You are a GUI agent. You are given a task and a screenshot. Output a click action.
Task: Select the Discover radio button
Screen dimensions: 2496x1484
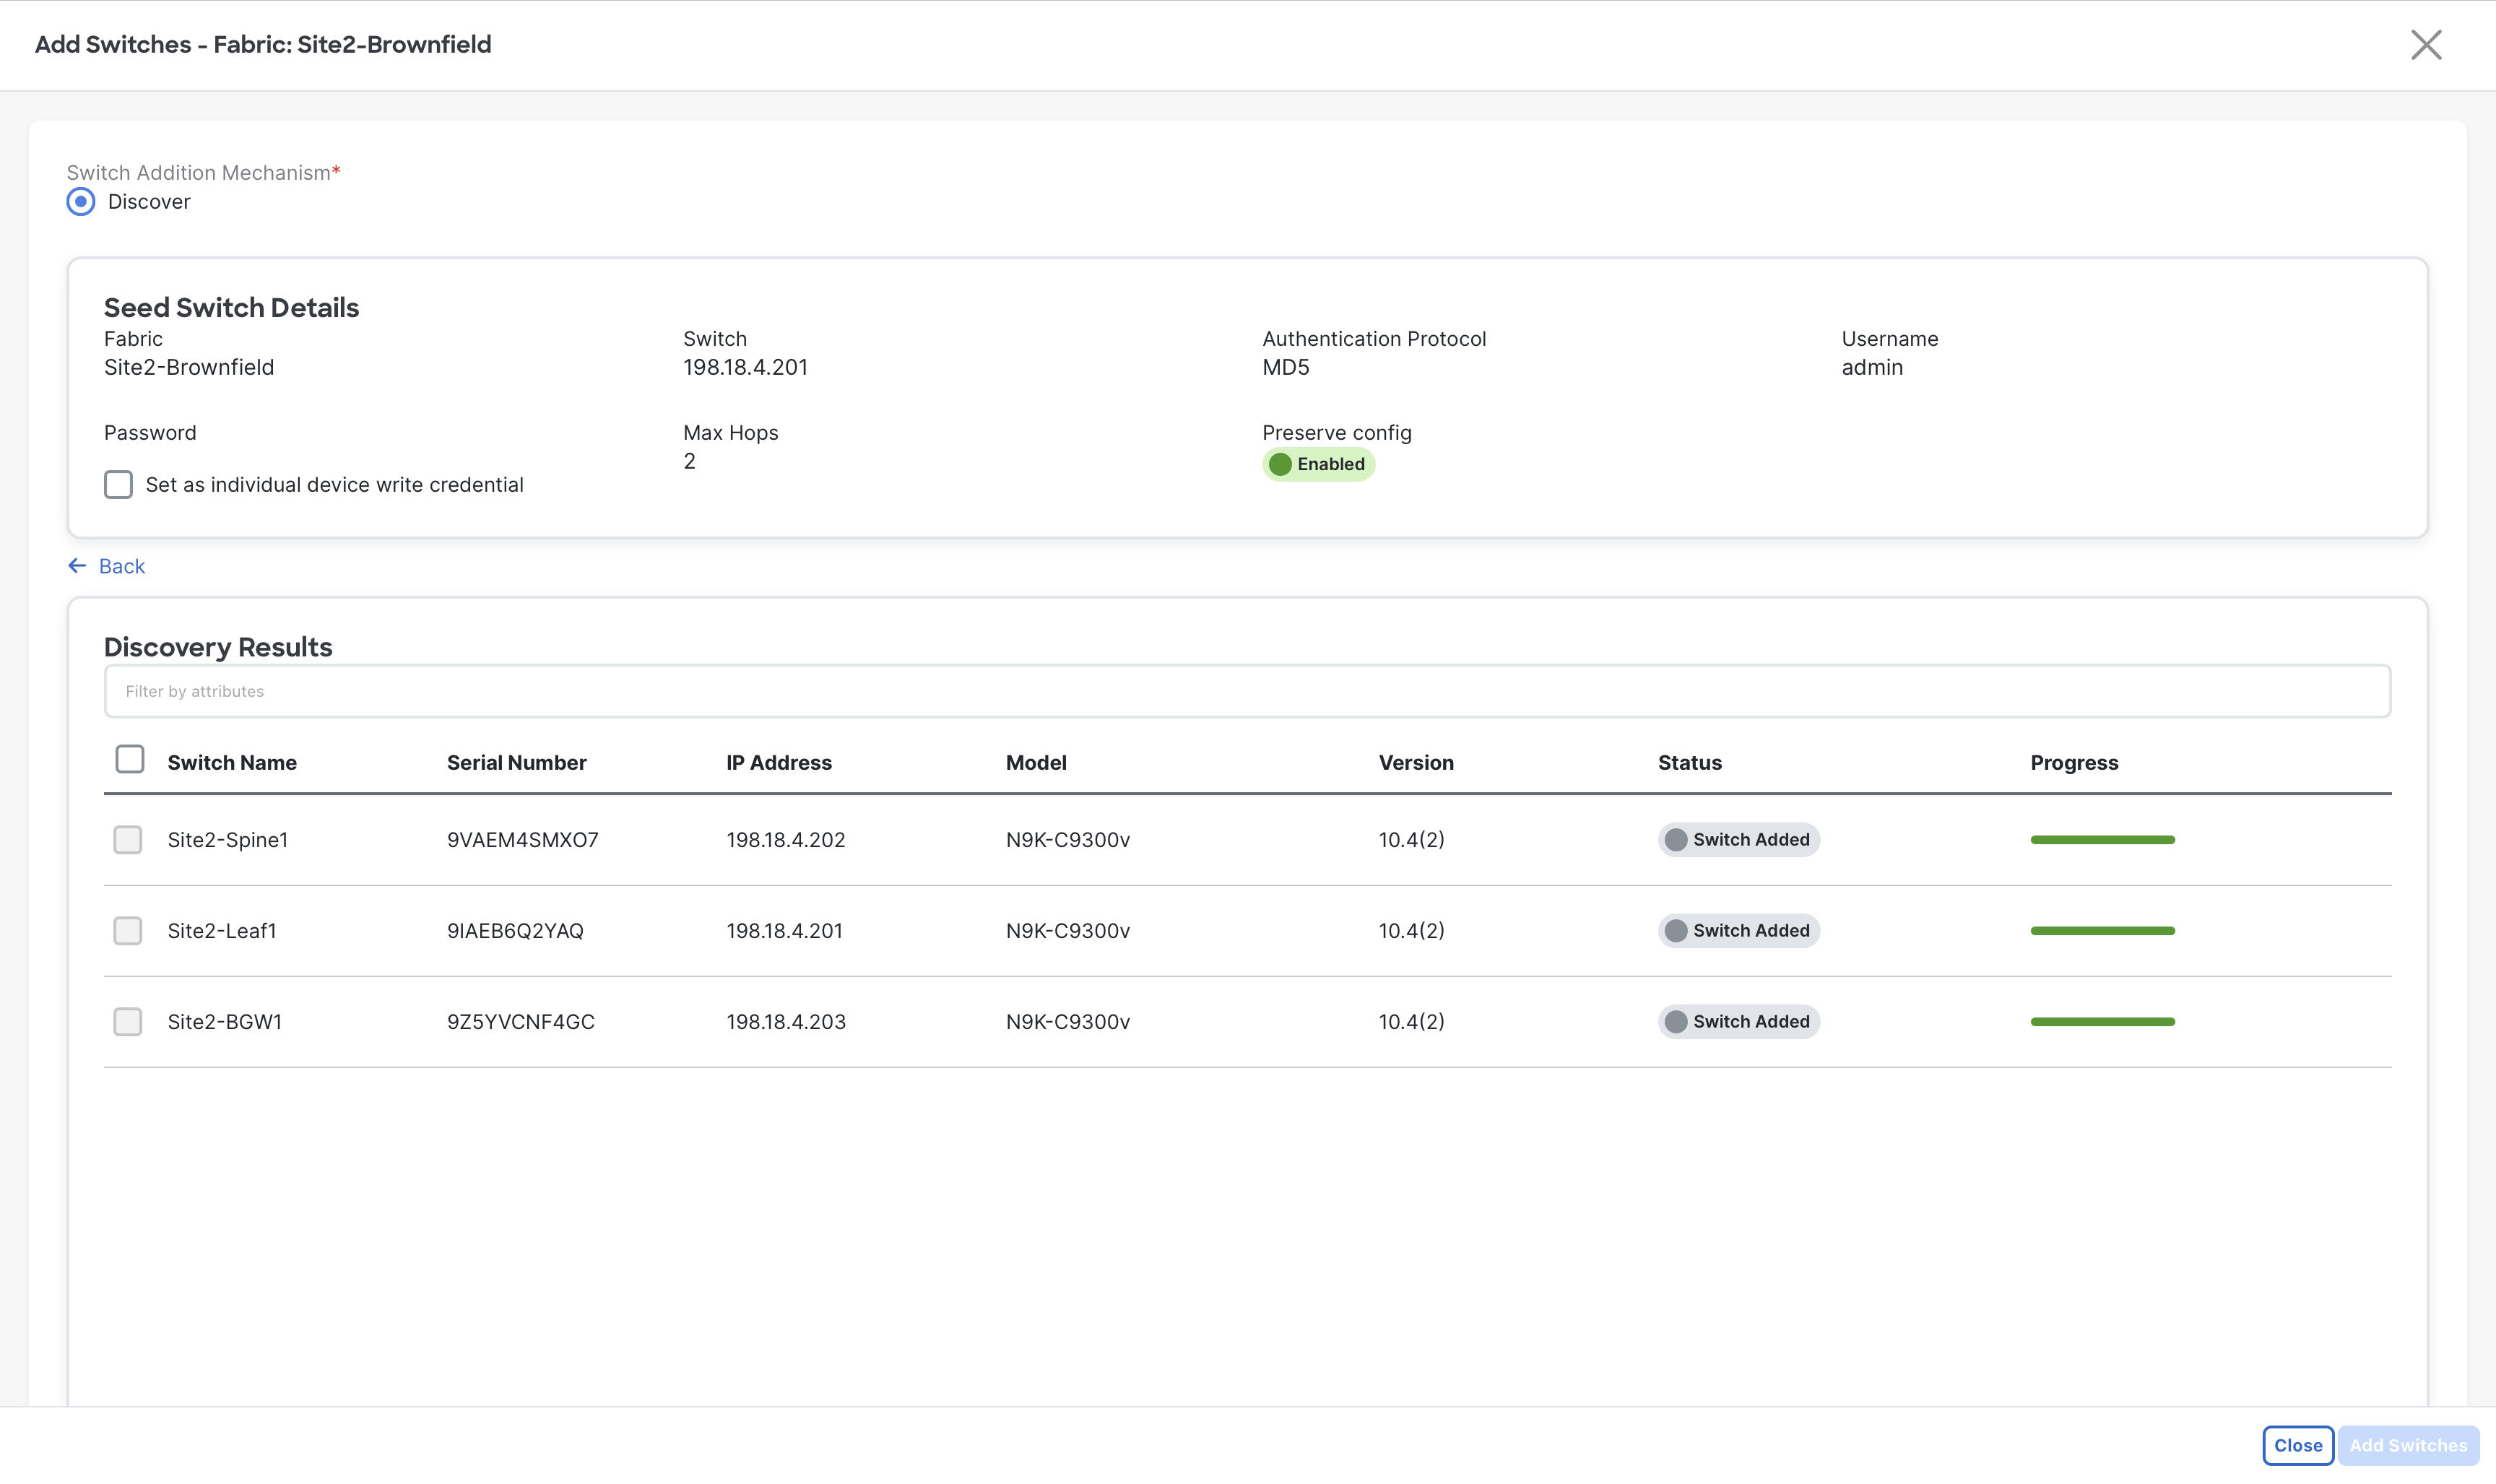coord(81,202)
